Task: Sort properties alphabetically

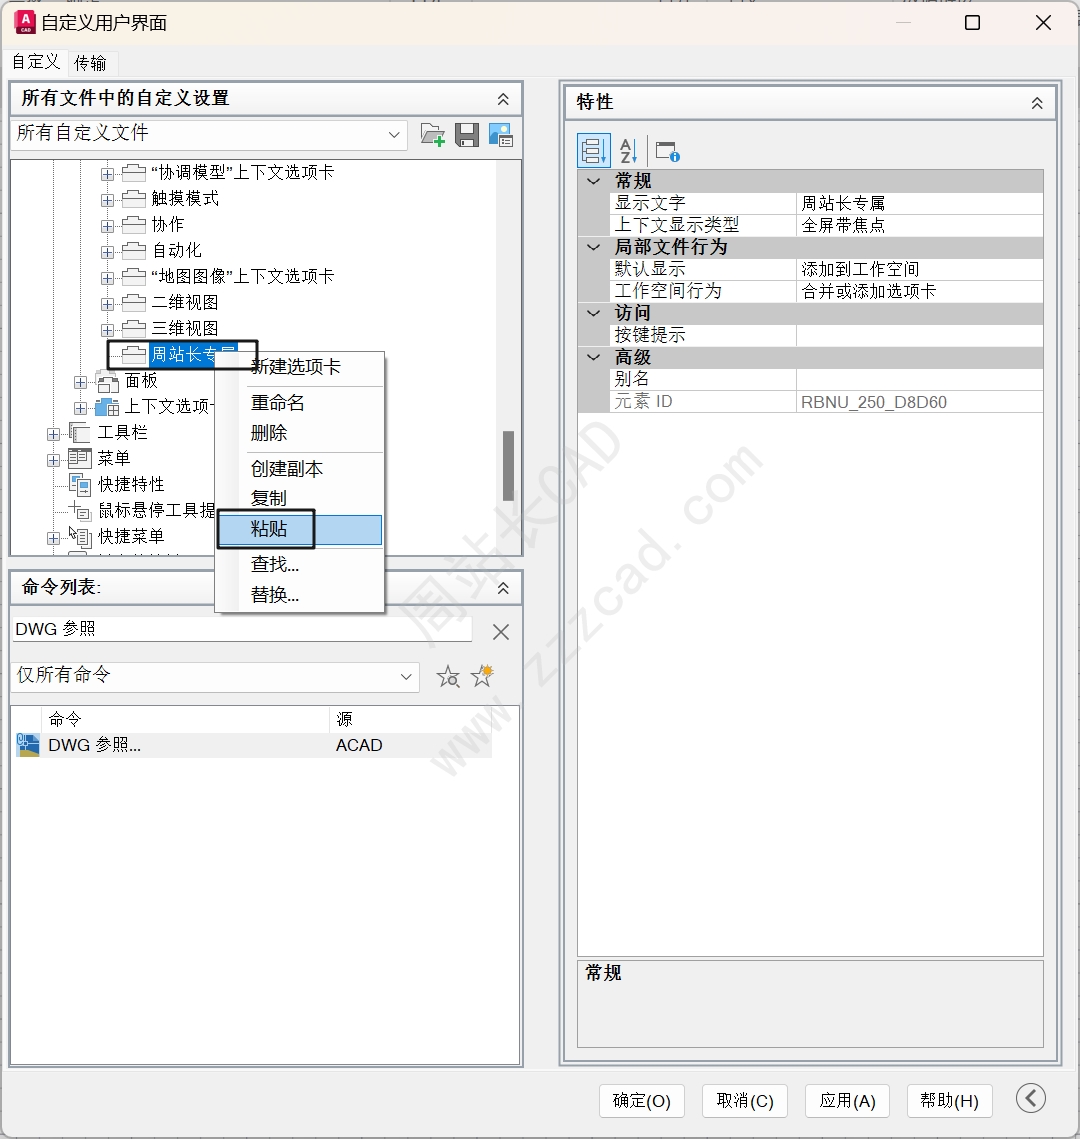Action: 628,150
